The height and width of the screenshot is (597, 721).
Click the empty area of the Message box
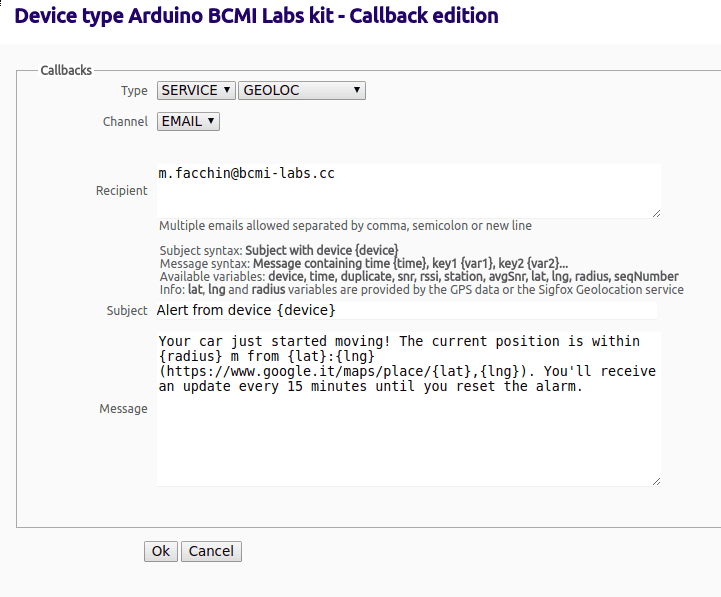click(x=408, y=440)
